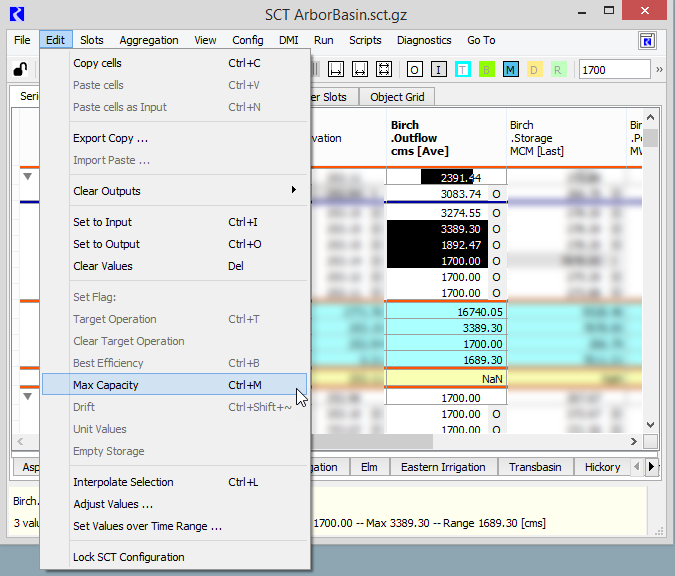This screenshot has width=675, height=576.
Task: Click the yellow D Drift flag button
Action: click(535, 70)
